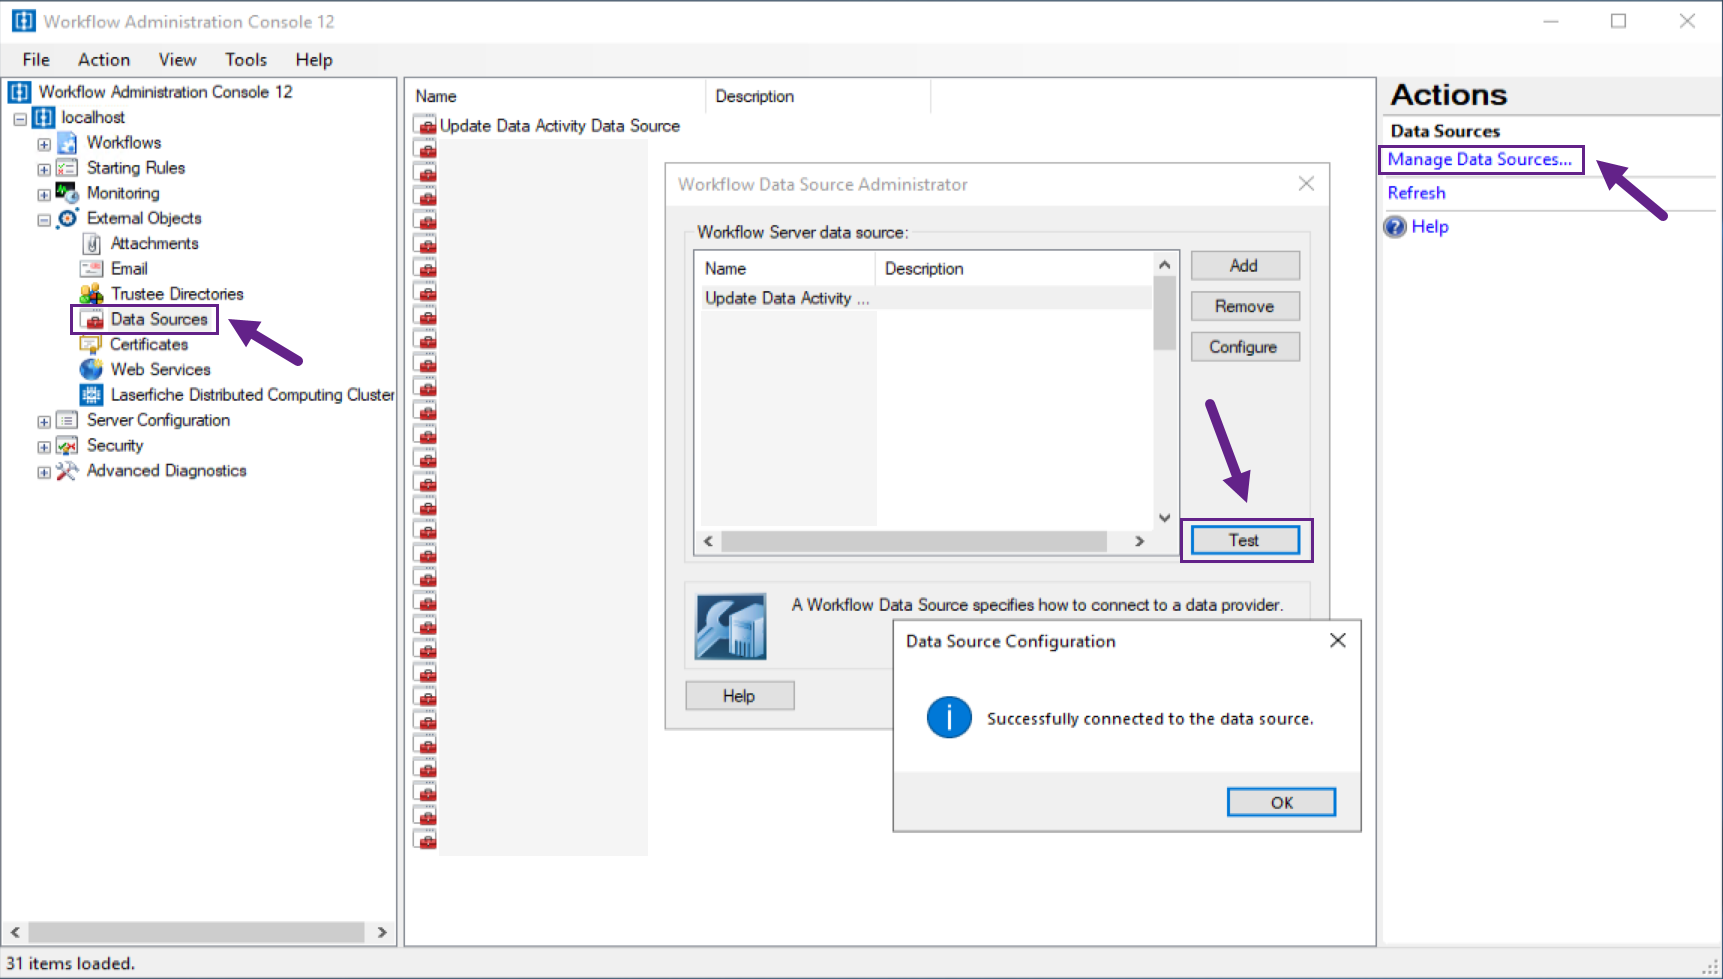Open the Action menu
Screen dimensions: 1723x979
coord(104,60)
